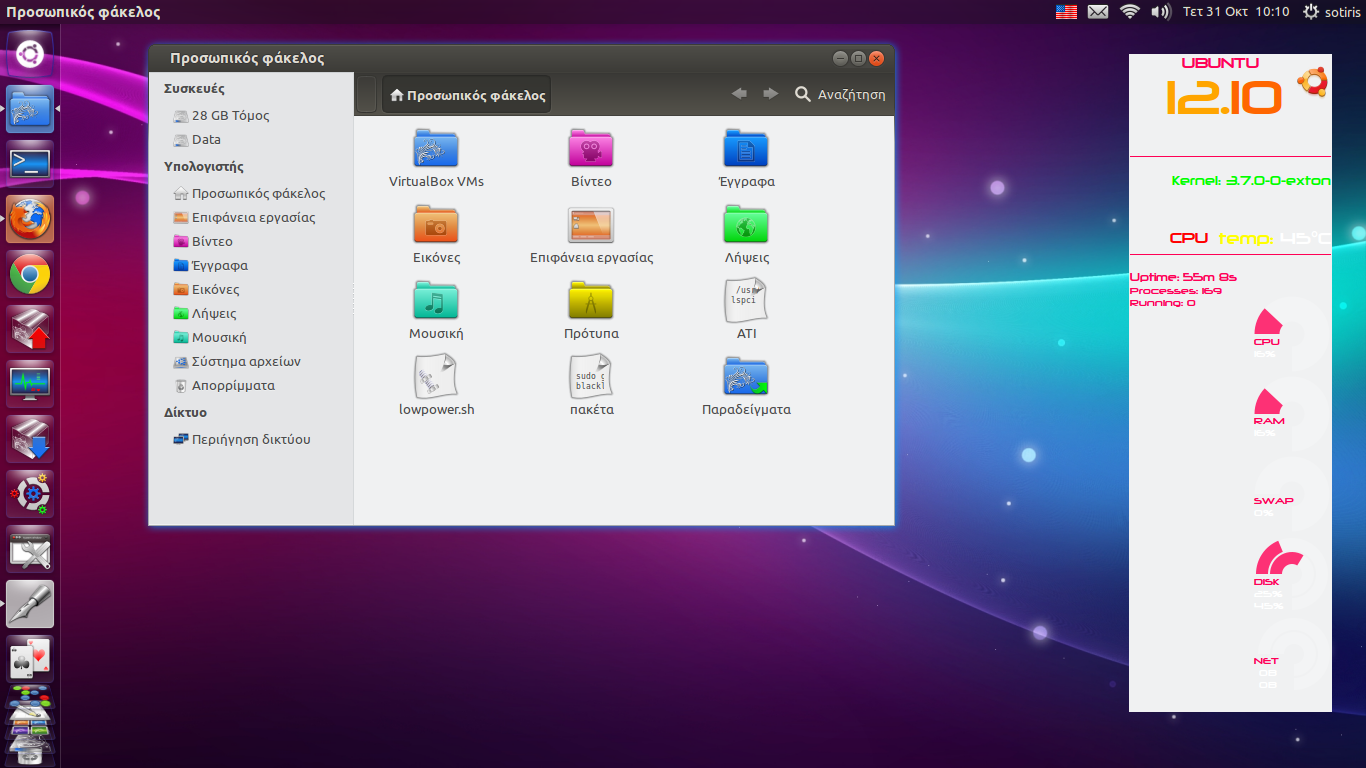Image resolution: width=1366 pixels, height=768 pixels.
Task: Open the keyboard layout flag menu
Action: click(1066, 12)
